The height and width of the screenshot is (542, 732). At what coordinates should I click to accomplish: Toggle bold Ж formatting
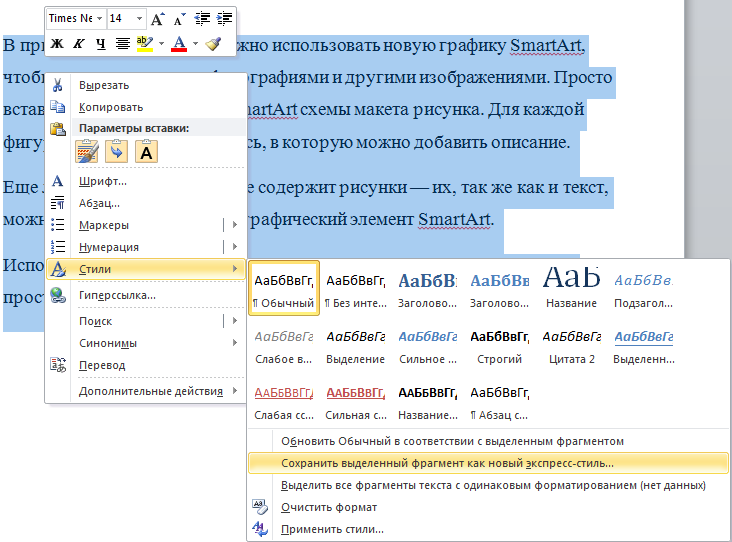(58, 43)
